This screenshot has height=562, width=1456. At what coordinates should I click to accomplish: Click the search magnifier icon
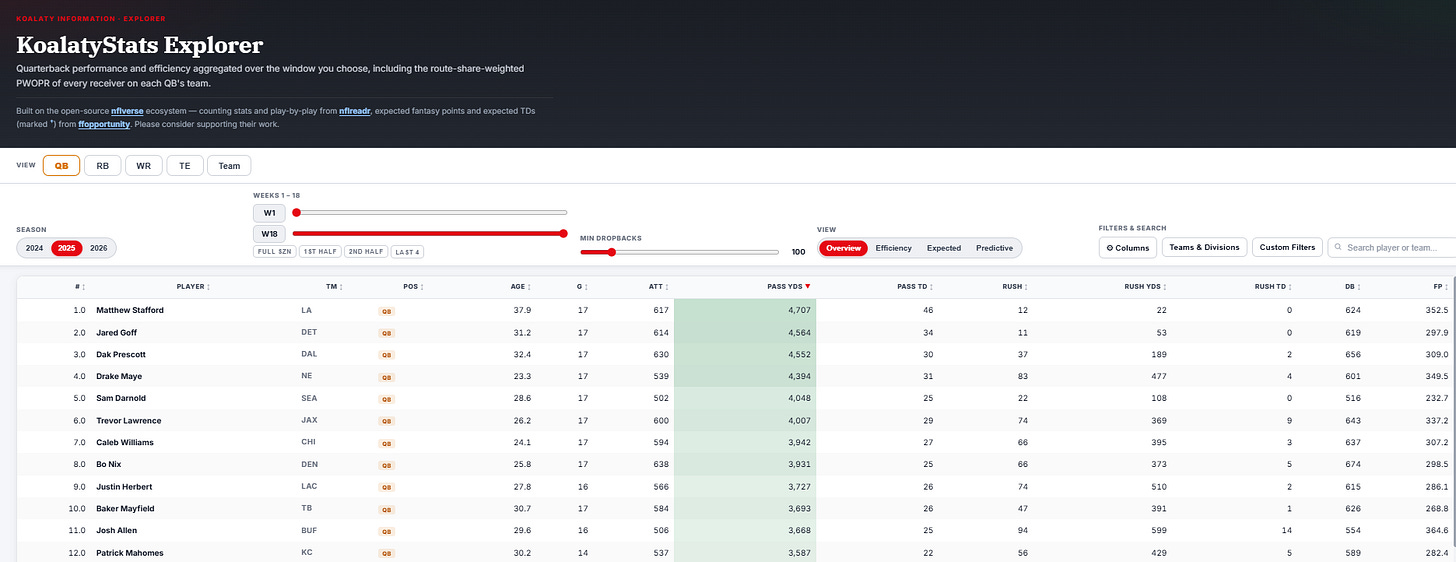pos(1339,247)
